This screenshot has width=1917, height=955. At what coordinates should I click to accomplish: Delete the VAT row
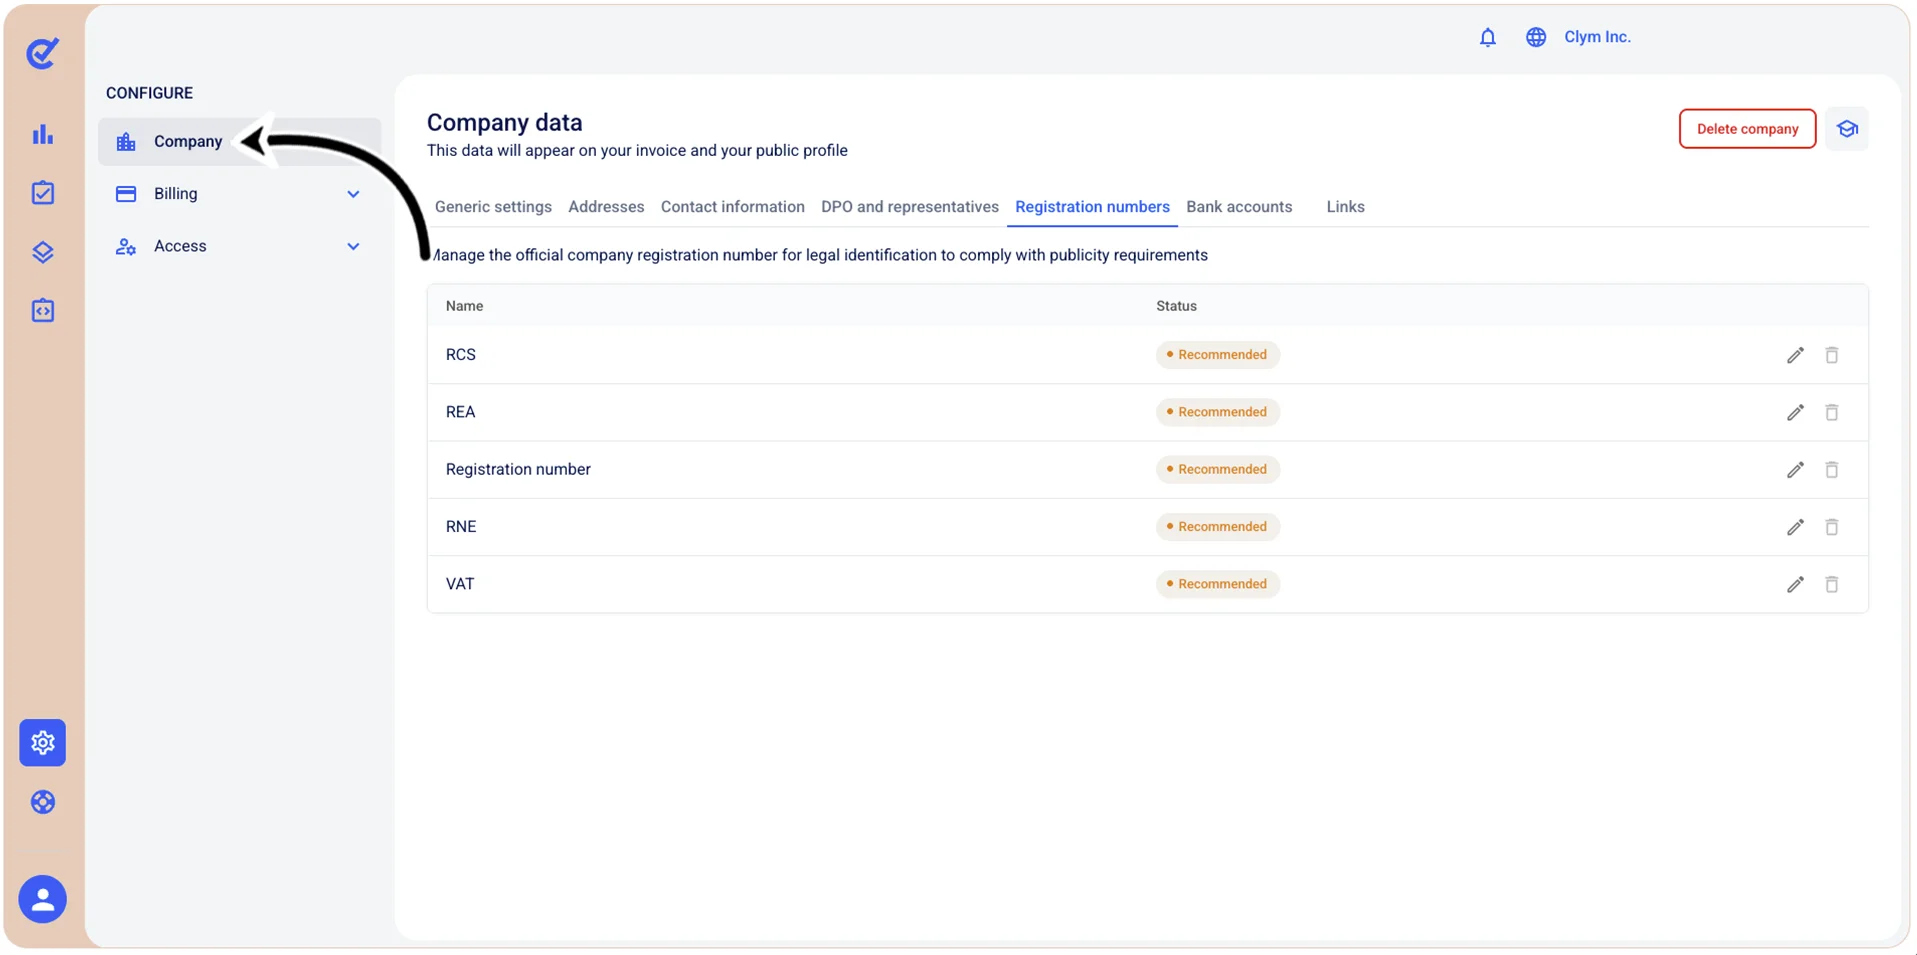coord(1832,584)
